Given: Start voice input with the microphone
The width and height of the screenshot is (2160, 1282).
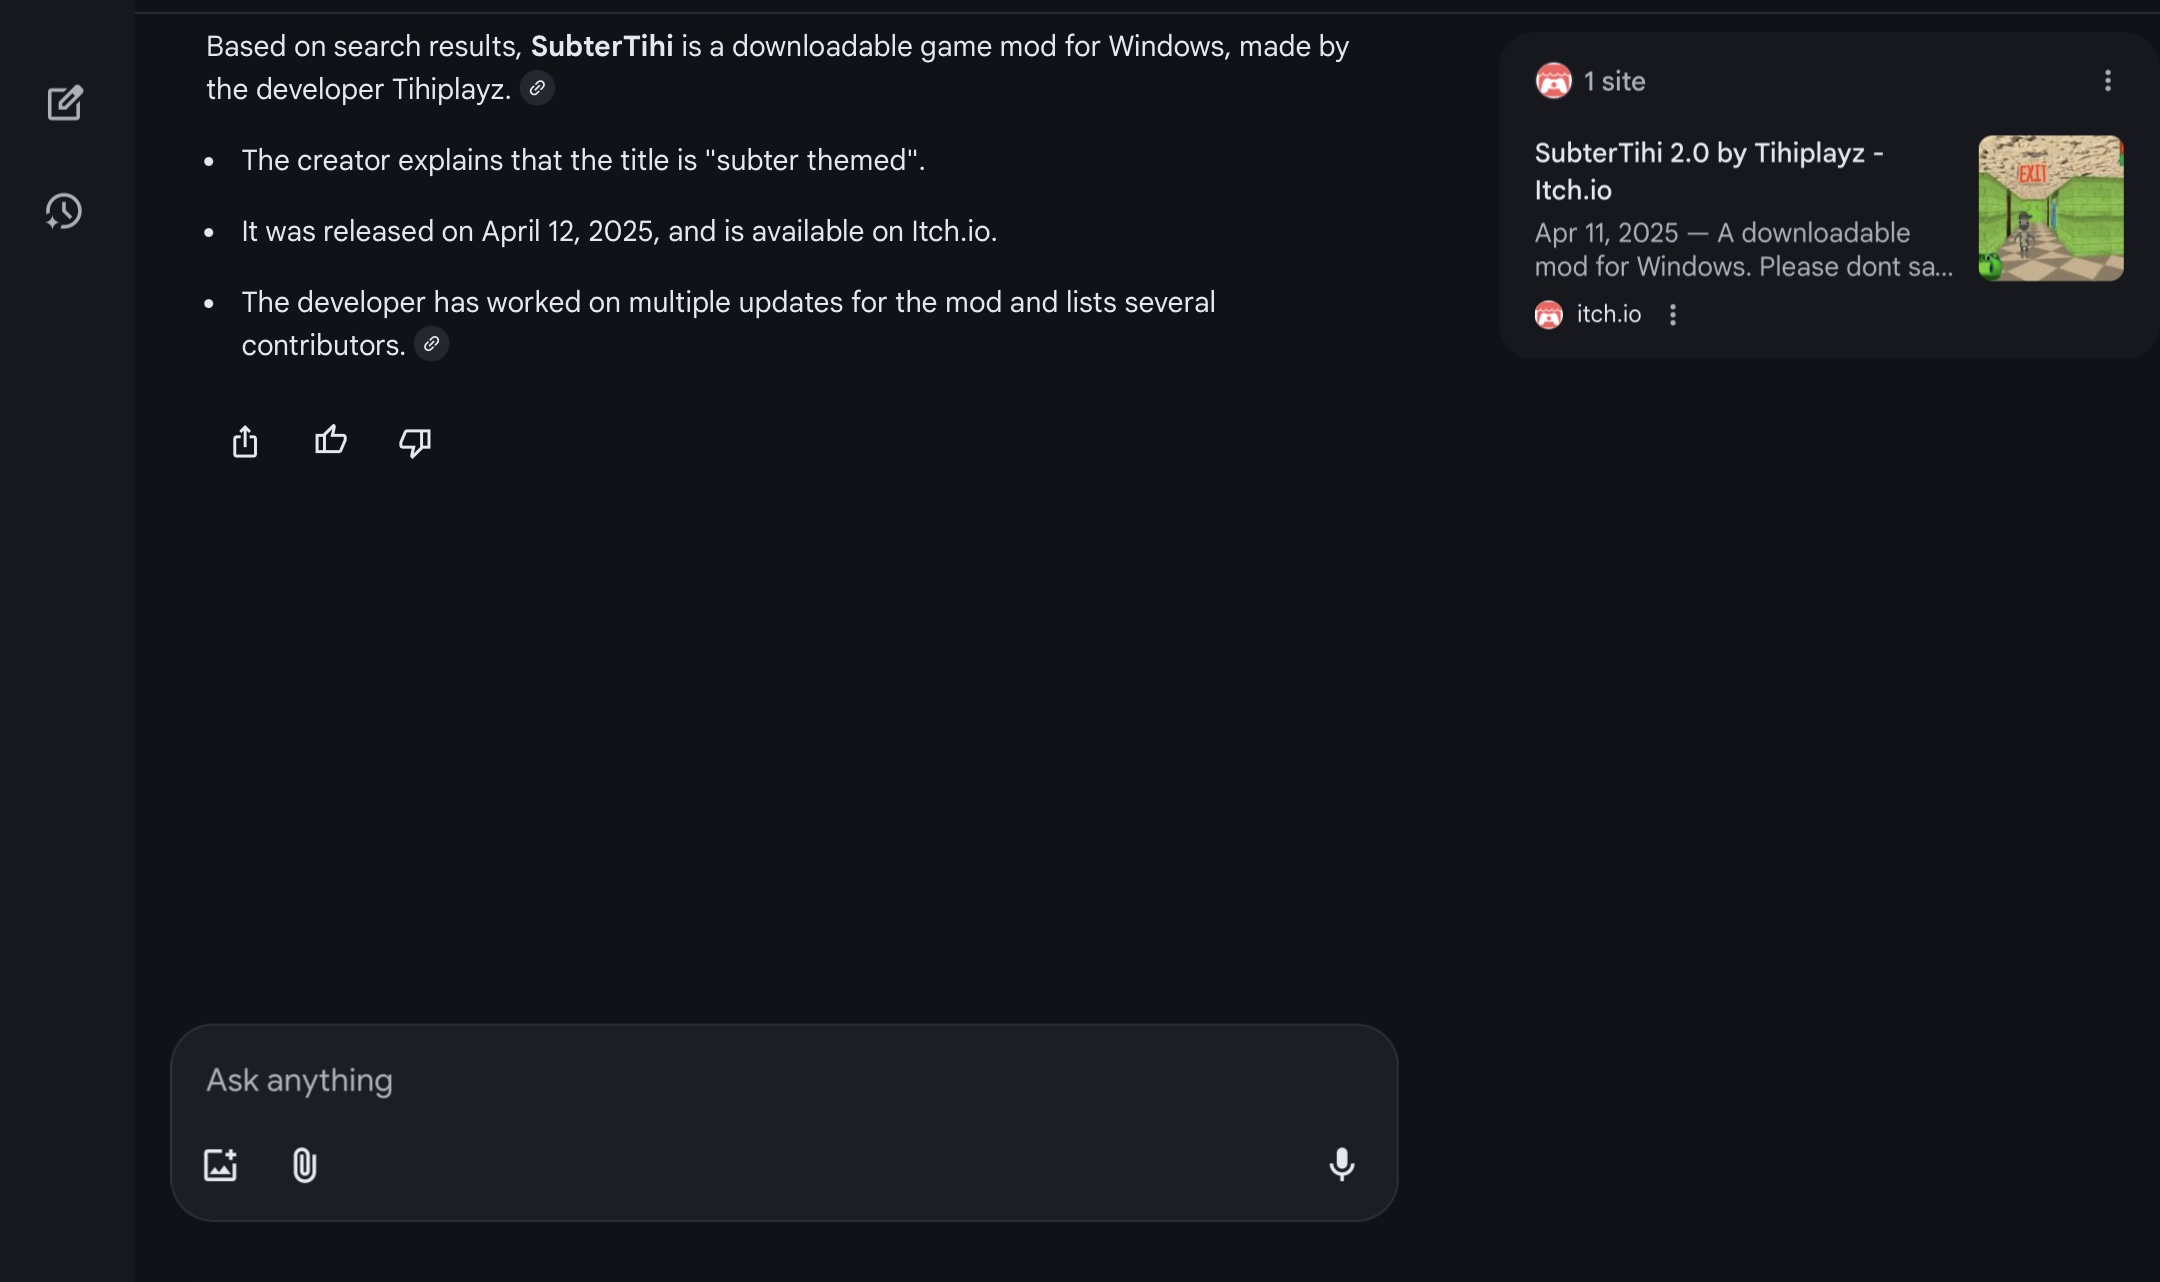Looking at the screenshot, I should pos(1342,1164).
